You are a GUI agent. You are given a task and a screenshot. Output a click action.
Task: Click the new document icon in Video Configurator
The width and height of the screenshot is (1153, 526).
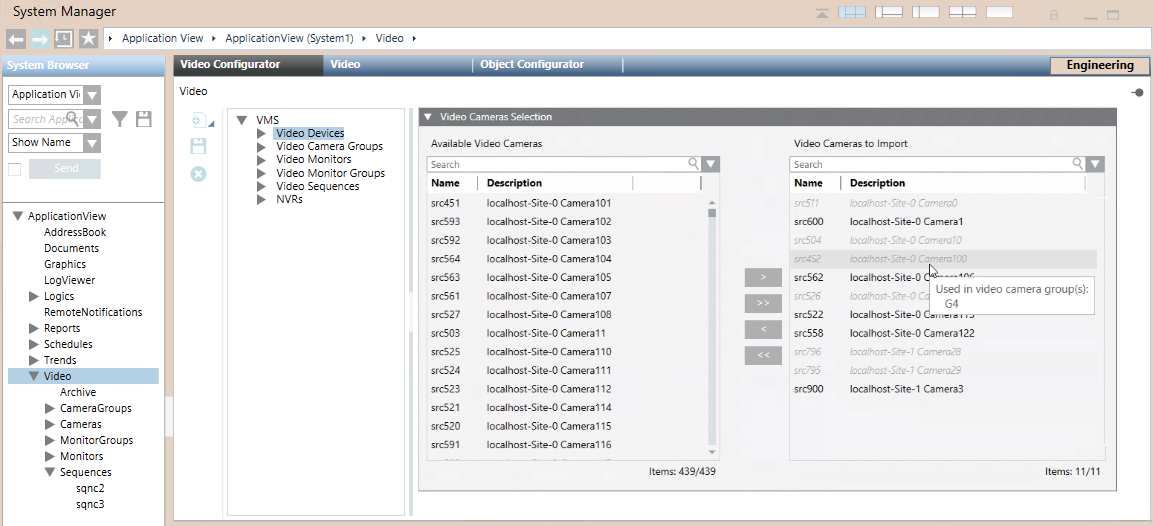(198, 121)
